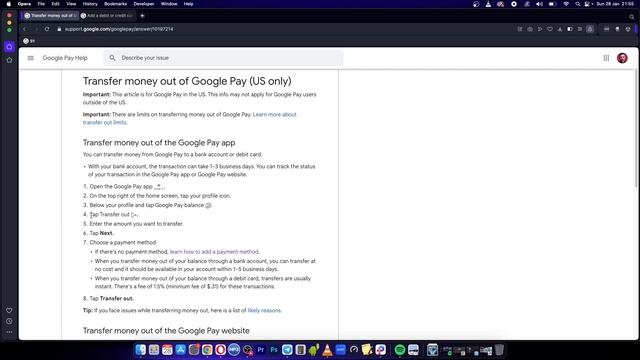640x360 pixels.
Task: Click the downloads icon in address bar
Action: click(560, 29)
